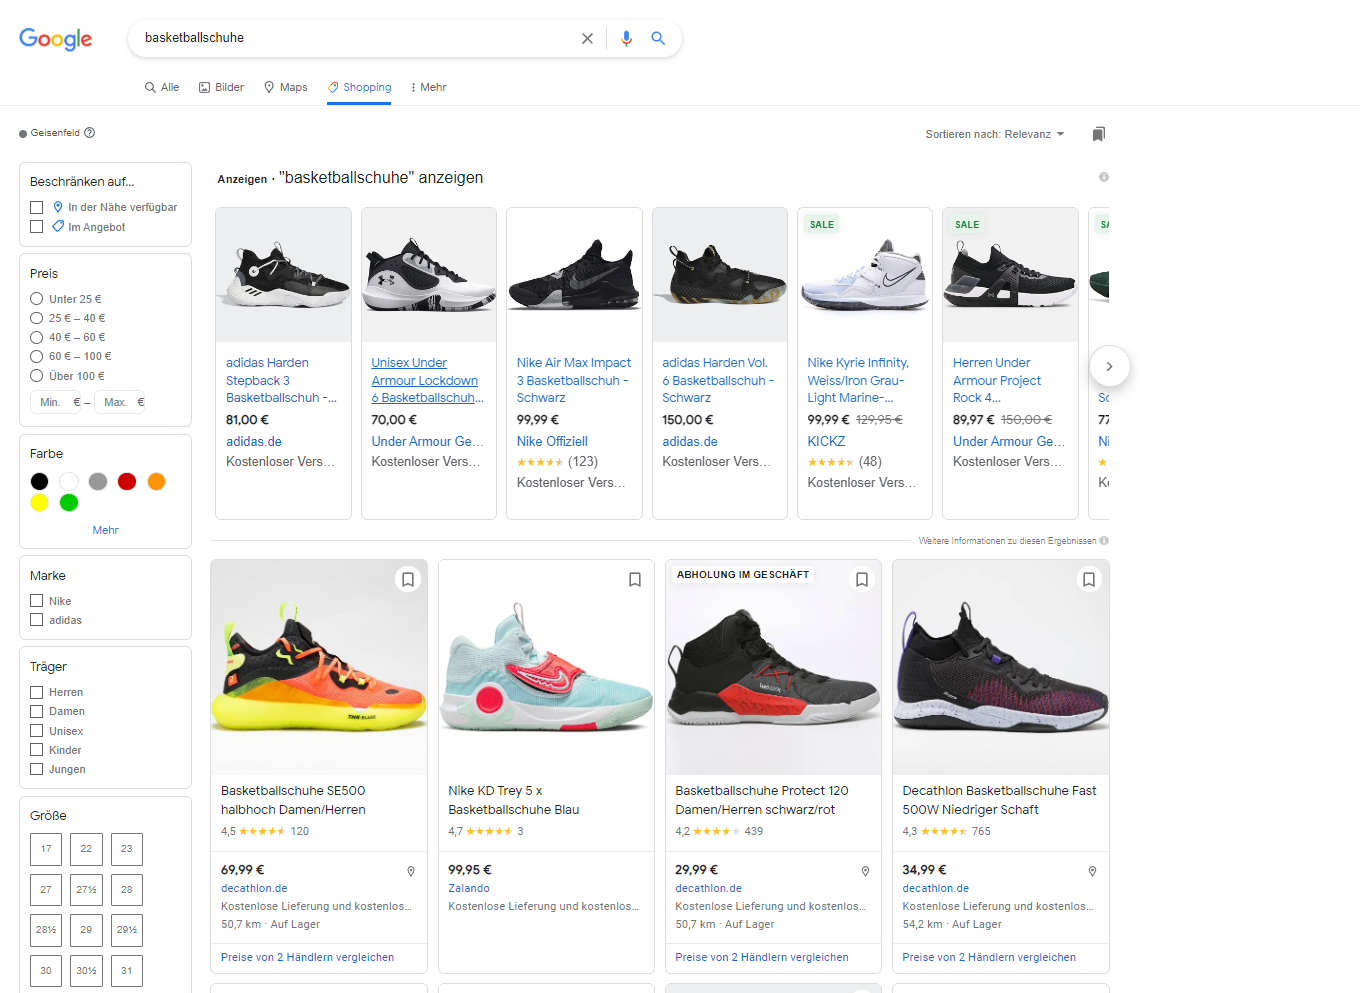Select price range '40 € – 60 €'

pyautogui.click(x=37, y=337)
